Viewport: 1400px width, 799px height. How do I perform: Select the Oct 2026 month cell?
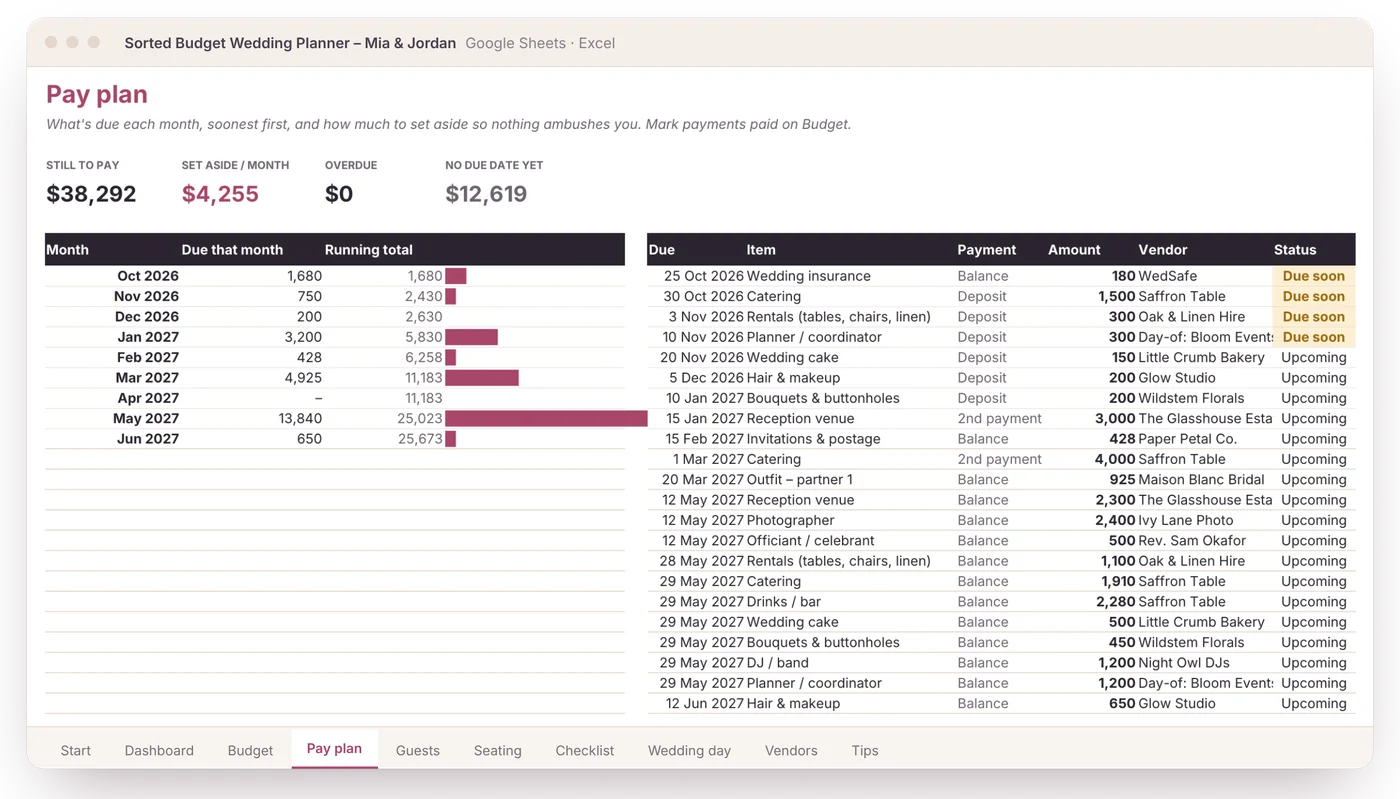148,276
